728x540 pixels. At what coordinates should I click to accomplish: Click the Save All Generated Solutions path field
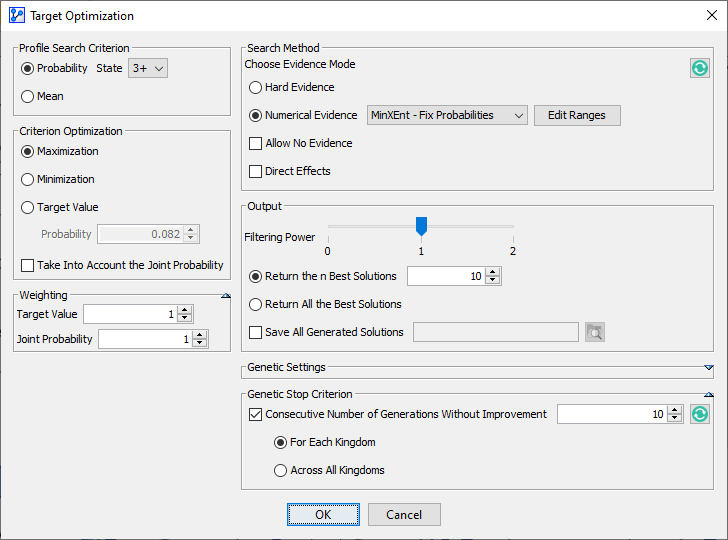(496, 332)
